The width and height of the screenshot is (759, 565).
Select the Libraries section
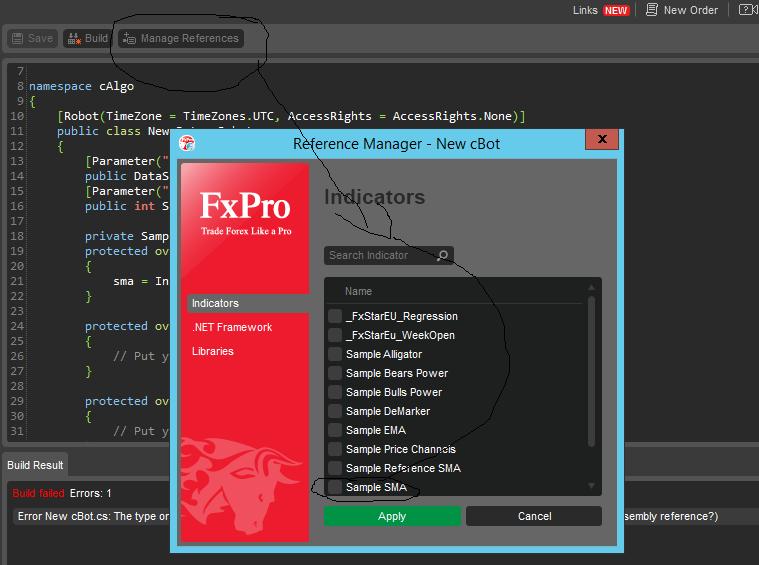pyautogui.click(x=213, y=351)
